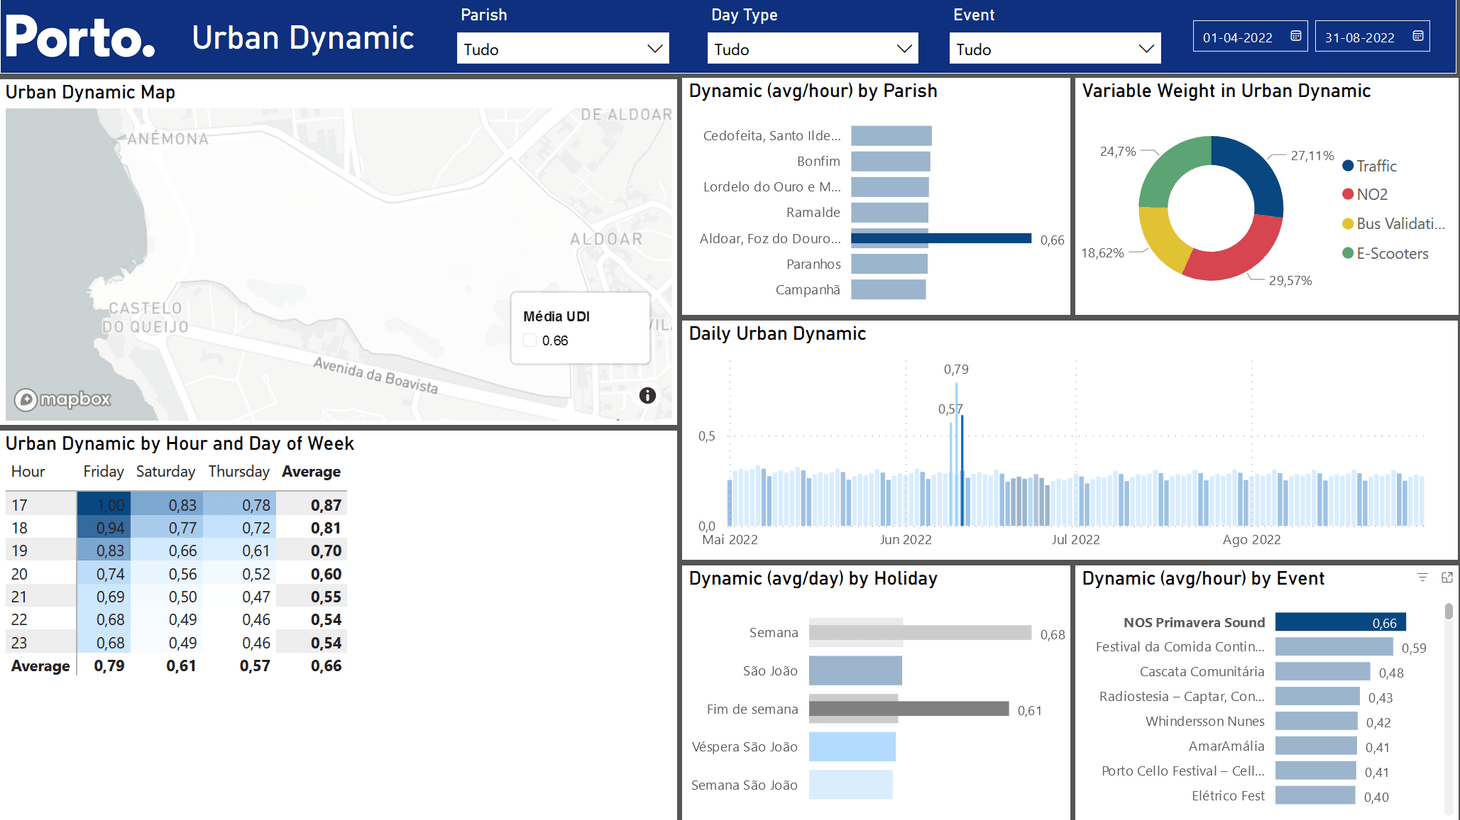The height and width of the screenshot is (820, 1460).
Task: Open the filter icon on Event chart
Action: pyautogui.click(x=1422, y=578)
